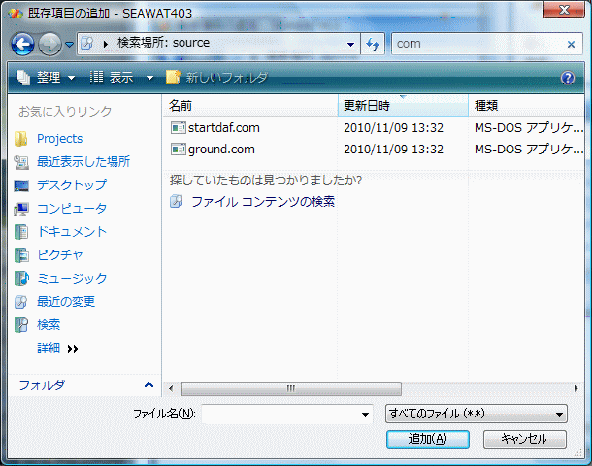Click the Projects folder icon

(21, 139)
